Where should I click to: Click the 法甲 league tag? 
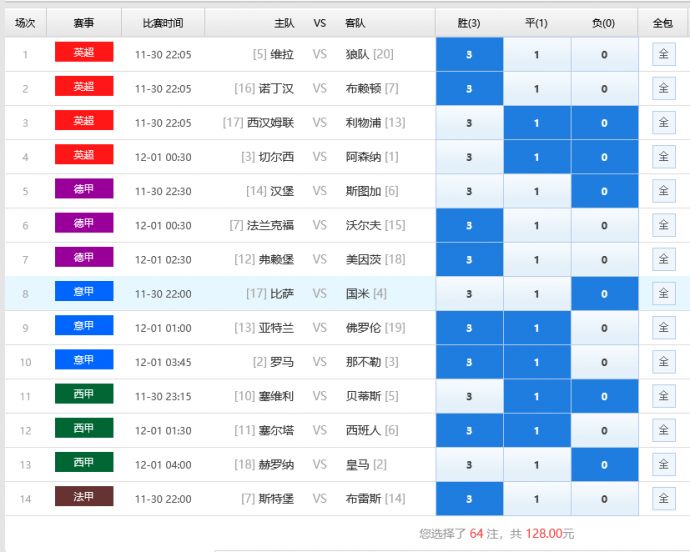(84, 498)
